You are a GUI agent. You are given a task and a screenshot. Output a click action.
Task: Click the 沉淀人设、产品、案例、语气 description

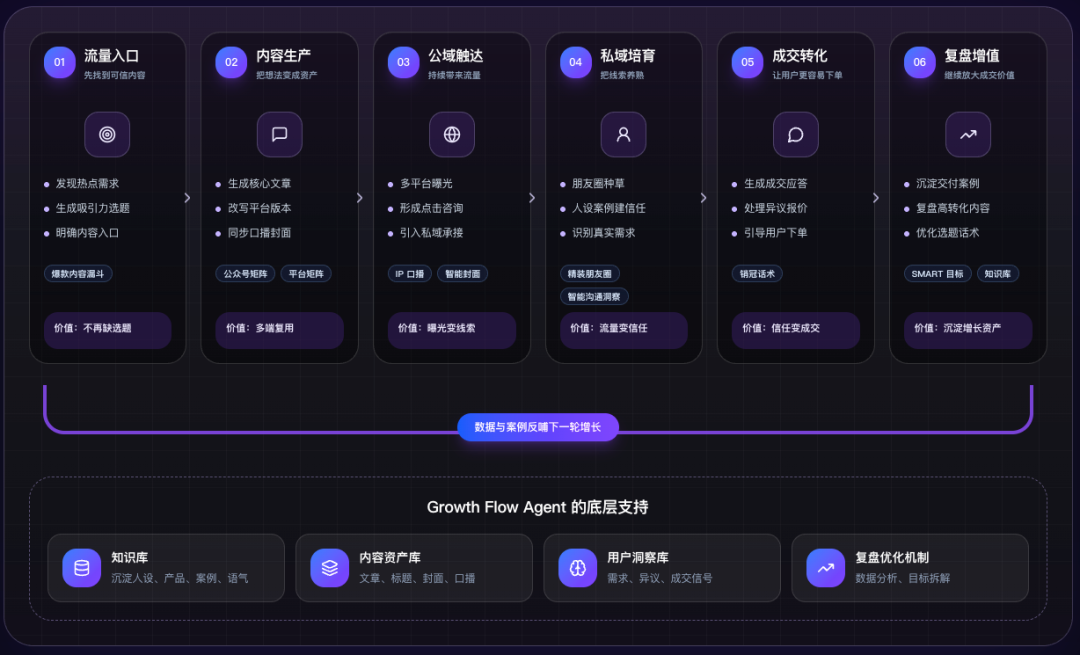click(180, 579)
